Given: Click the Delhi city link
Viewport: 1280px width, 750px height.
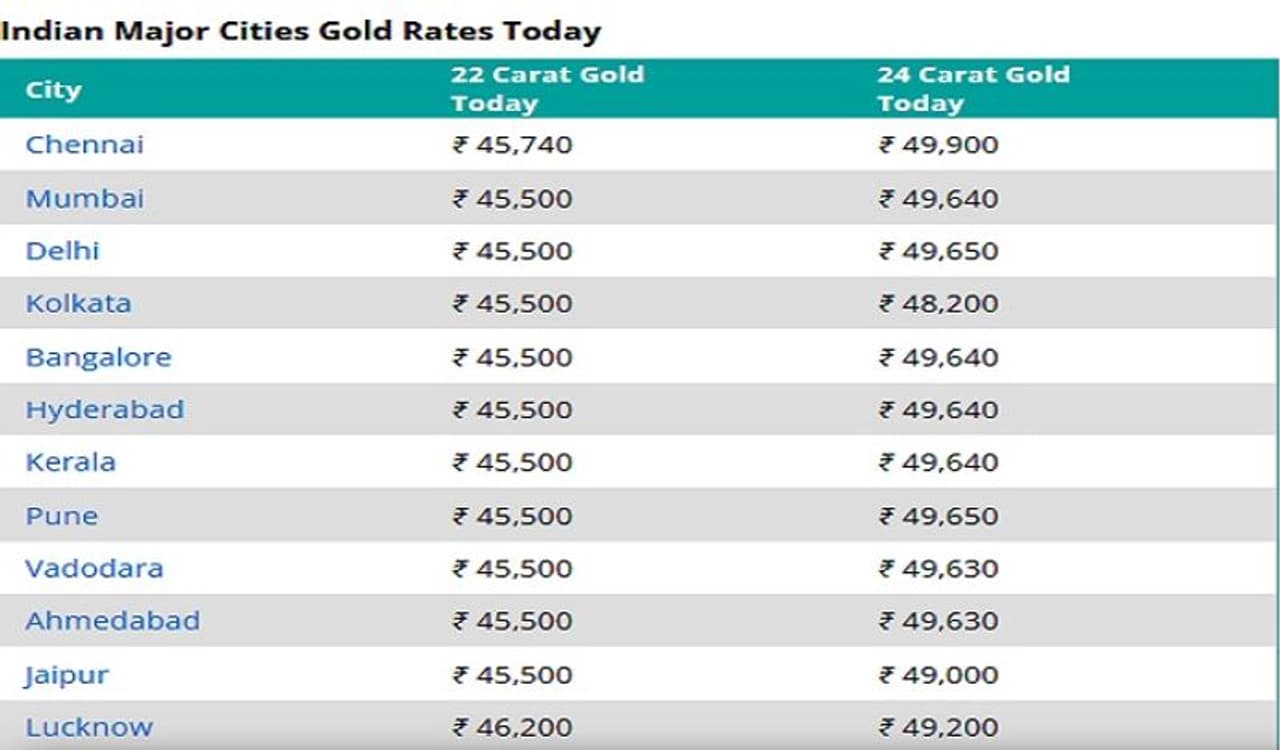Looking at the screenshot, I should (62, 250).
